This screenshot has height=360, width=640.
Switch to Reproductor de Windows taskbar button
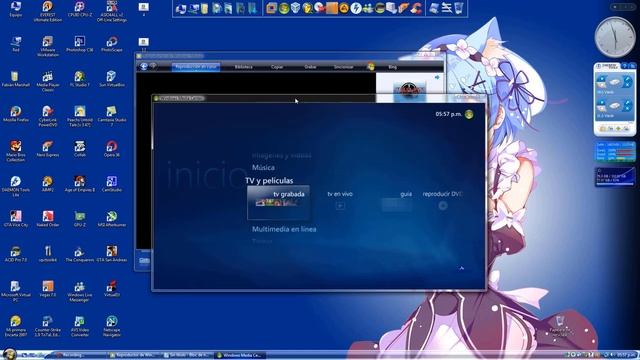pyautogui.click(x=133, y=355)
